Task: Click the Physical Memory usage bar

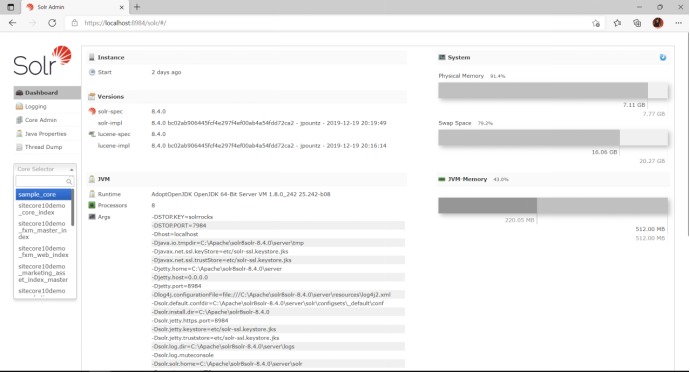Action: [553, 91]
